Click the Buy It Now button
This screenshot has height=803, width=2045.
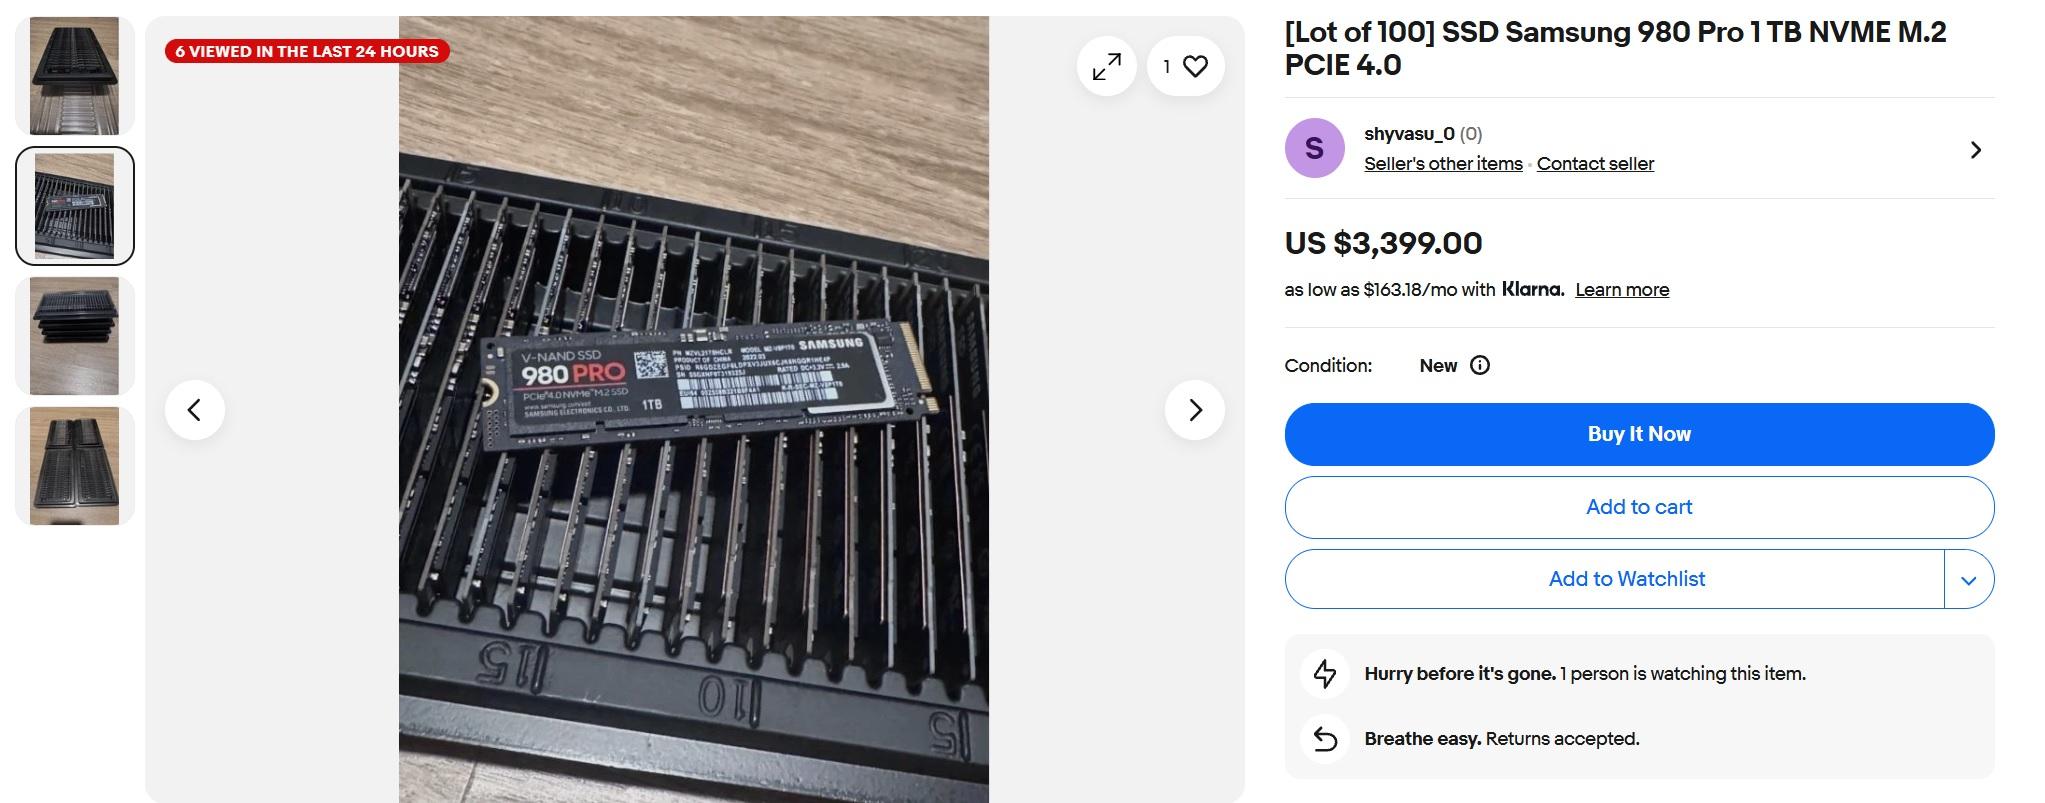(1639, 434)
